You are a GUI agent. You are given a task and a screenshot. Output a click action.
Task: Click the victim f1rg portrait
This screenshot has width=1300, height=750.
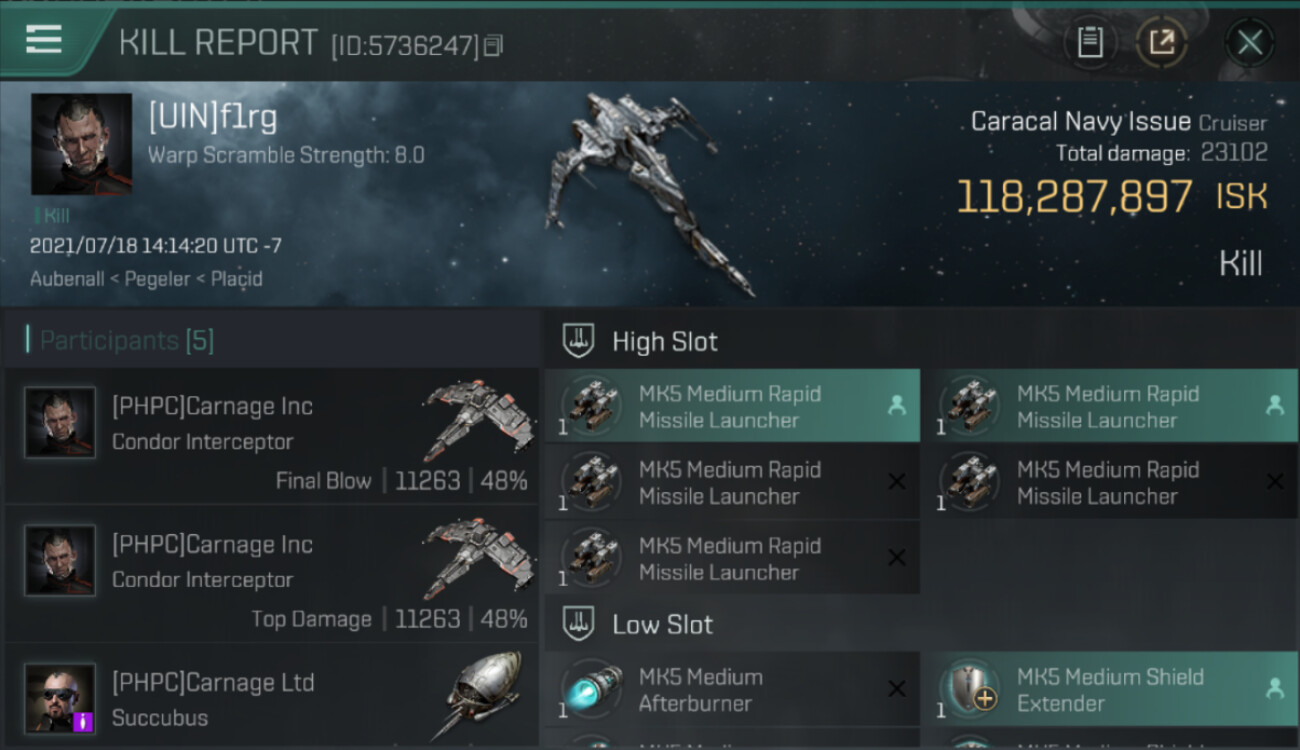pyautogui.click(x=81, y=144)
